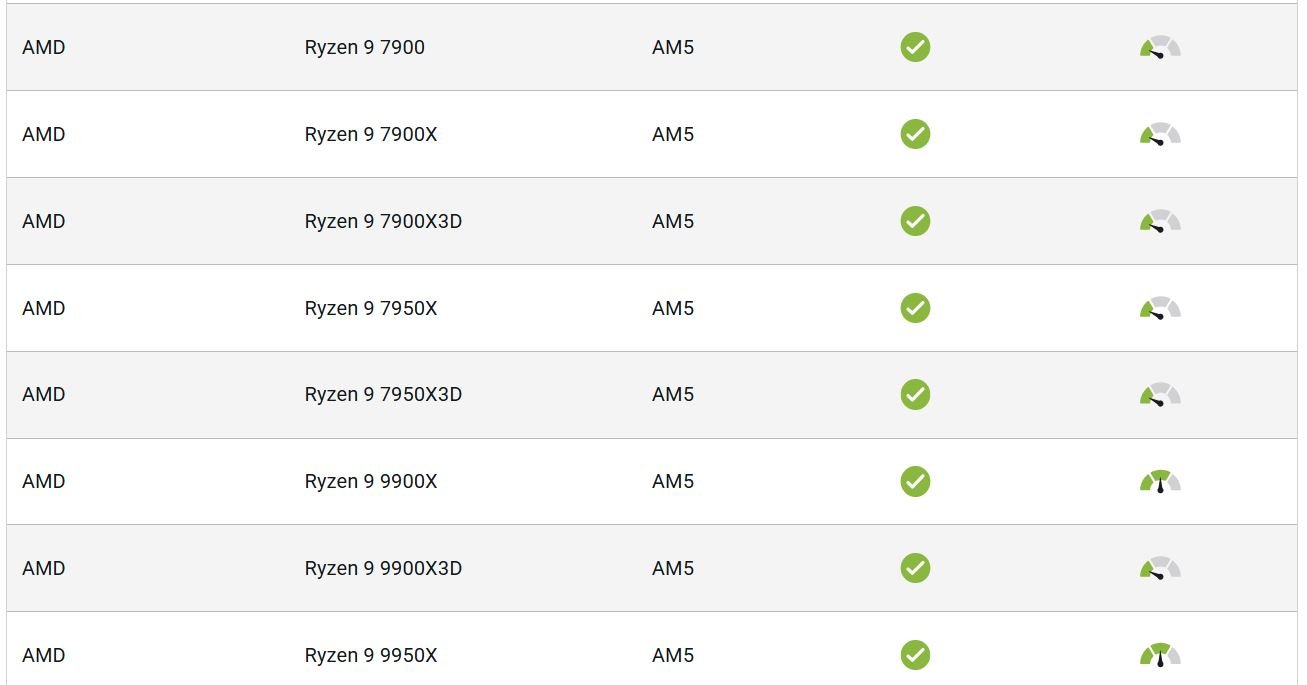Click the AM5 socket cell for Ryzen 9 9900X3D
Screen dimensions: 1307x685
672,568
